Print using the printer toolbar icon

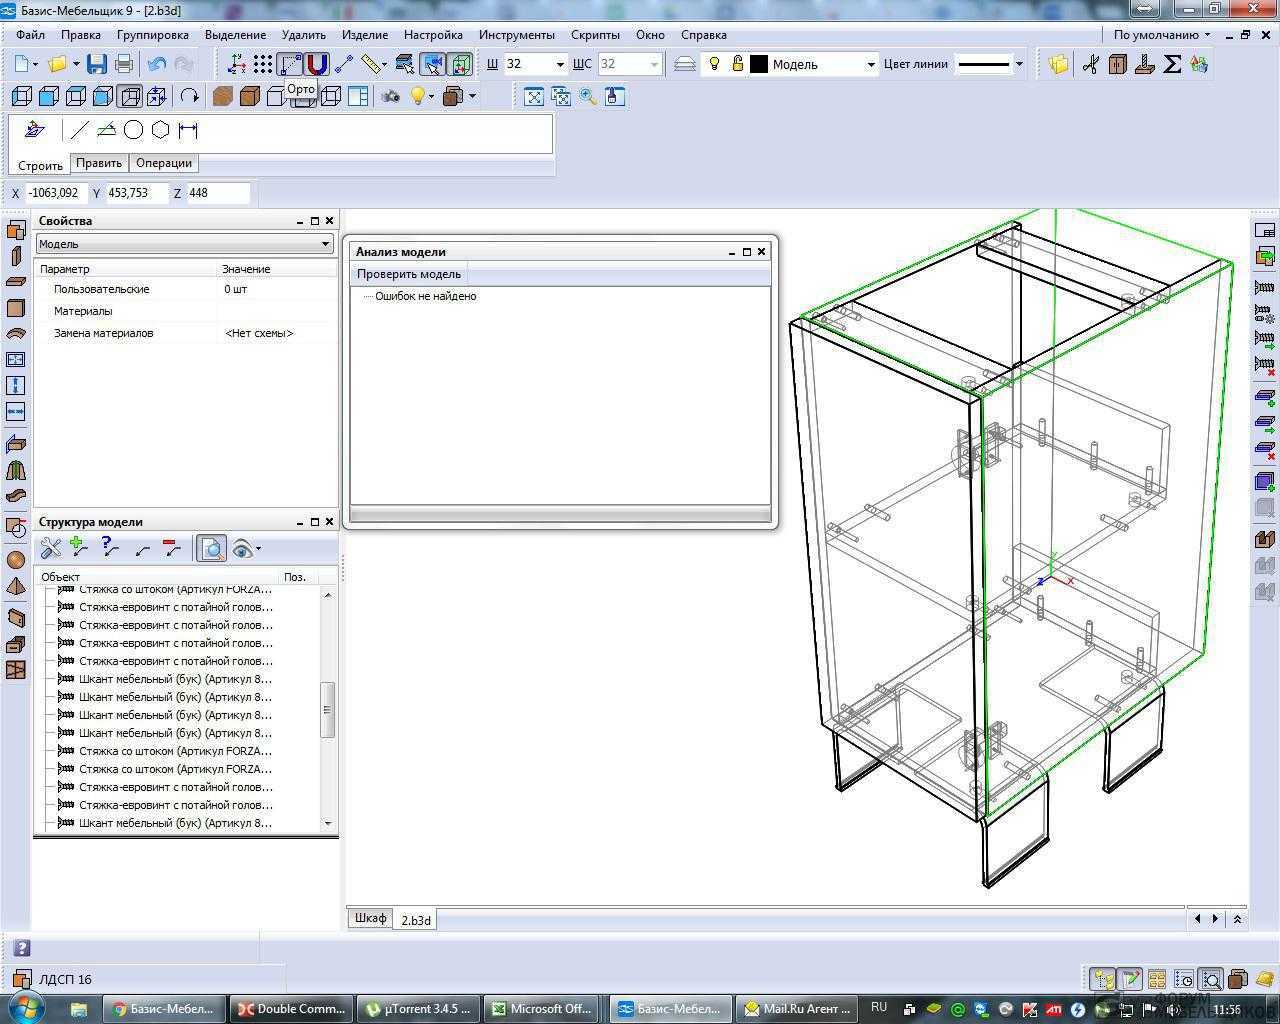124,64
